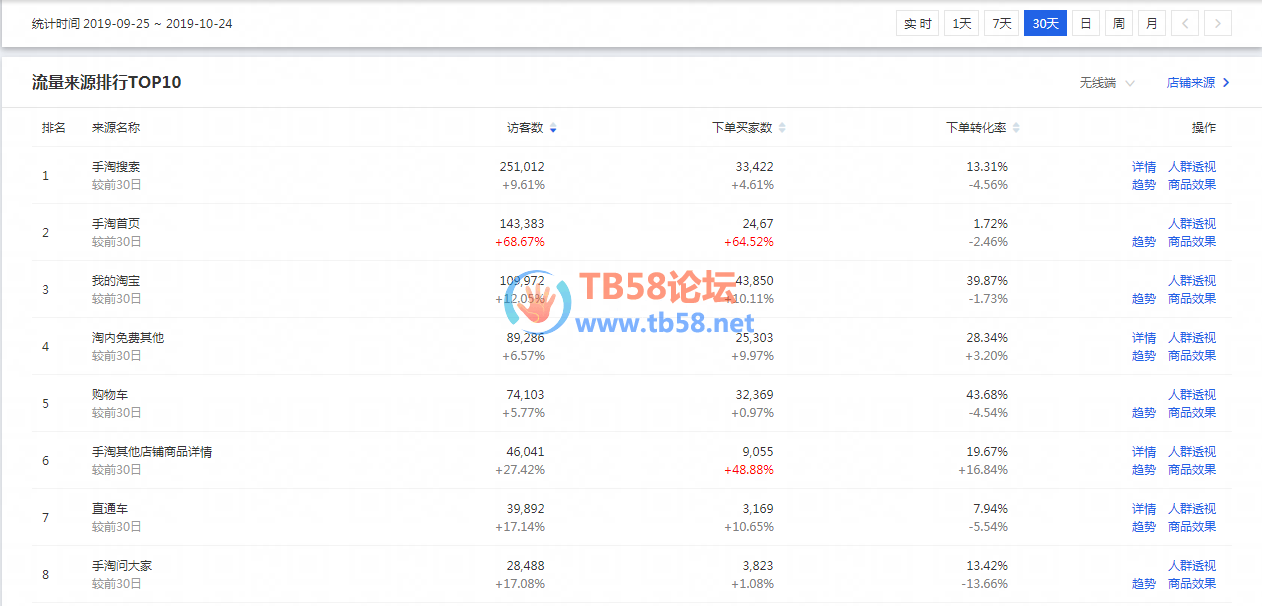The width and height of the screenshot is (1262, 606).
Task: Click the conversion rate 7.94%
Action: [991, 509]
